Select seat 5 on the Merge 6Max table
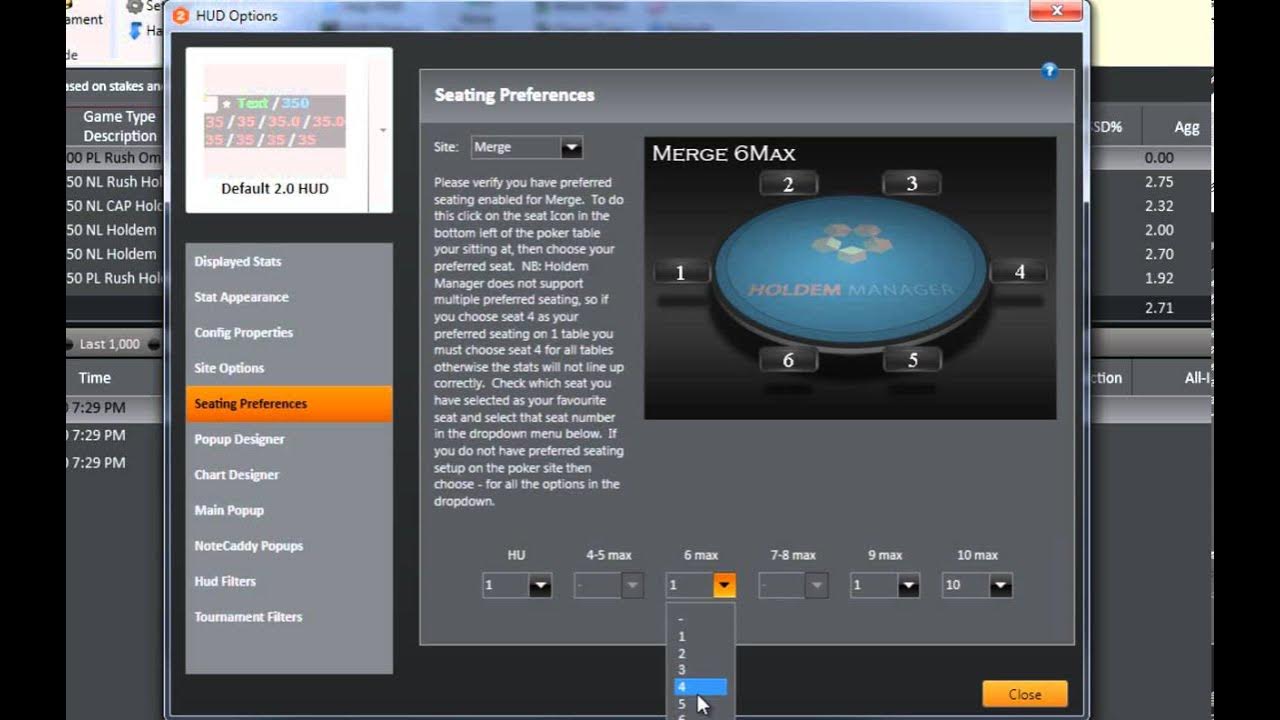1280x720 pixels. coord(912,360)
